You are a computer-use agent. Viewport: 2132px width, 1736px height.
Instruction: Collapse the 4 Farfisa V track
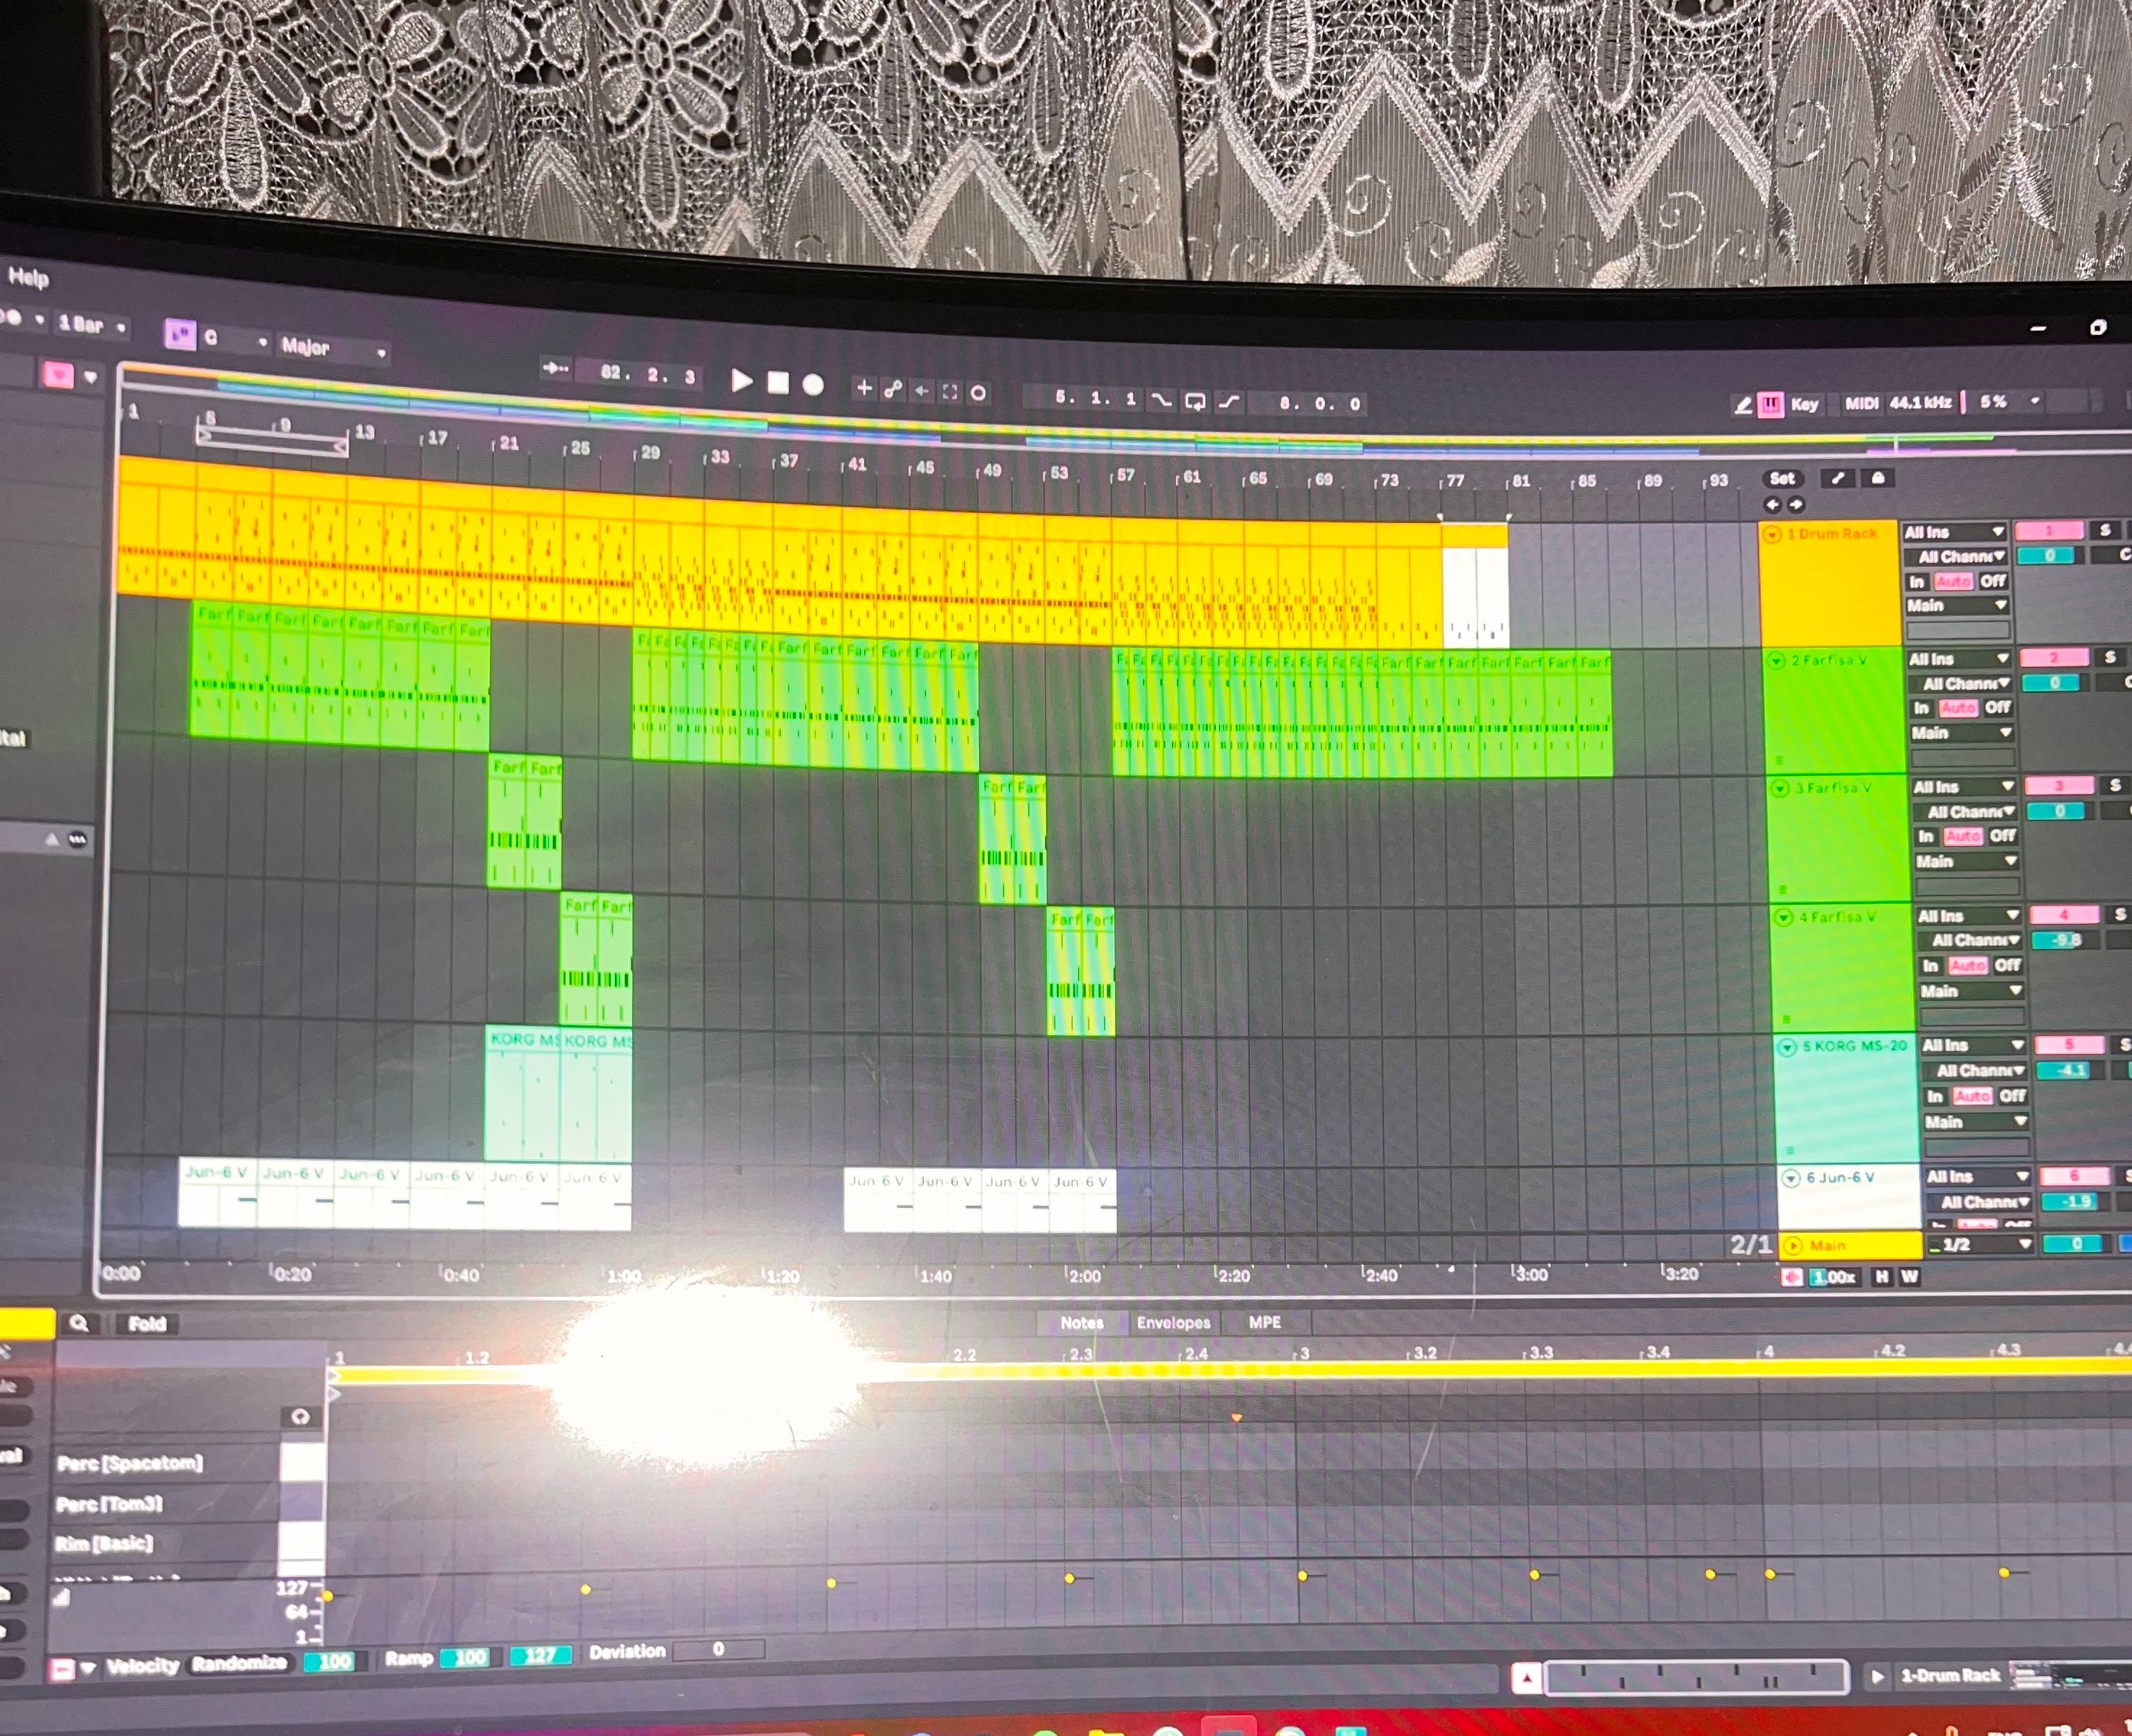tap(1784, 917)
